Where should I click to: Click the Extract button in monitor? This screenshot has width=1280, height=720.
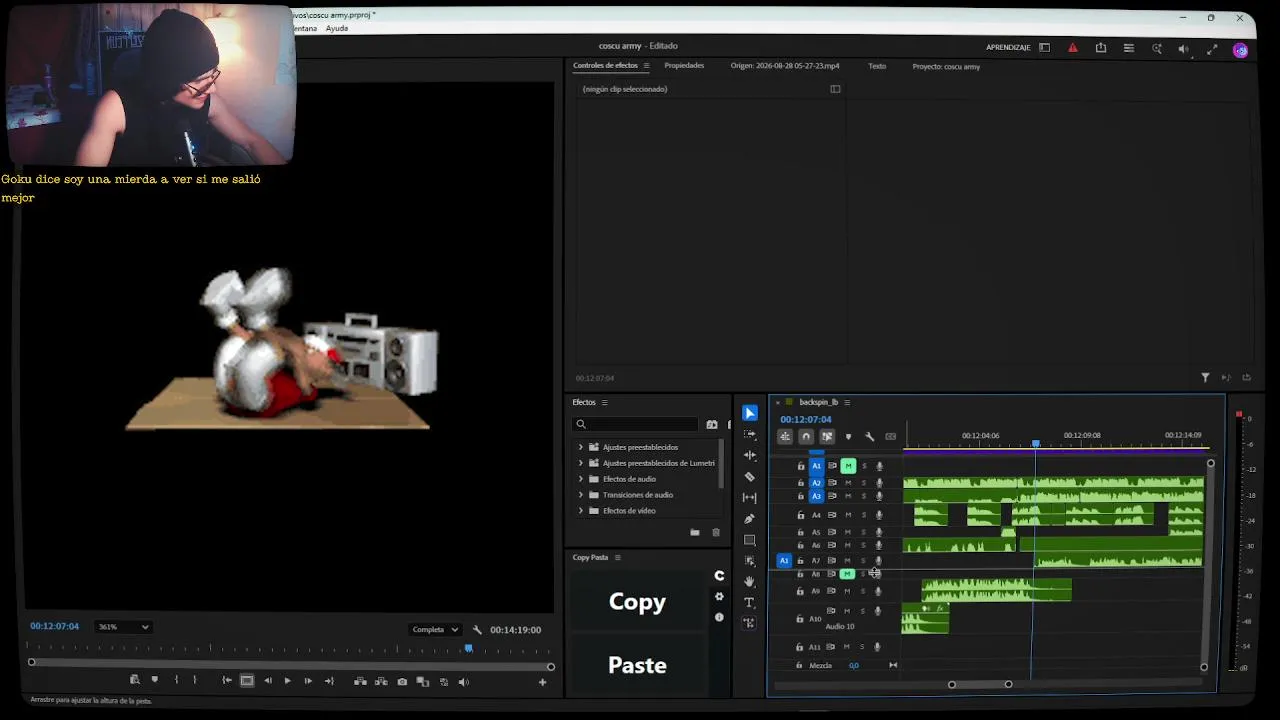pos(381,682)
